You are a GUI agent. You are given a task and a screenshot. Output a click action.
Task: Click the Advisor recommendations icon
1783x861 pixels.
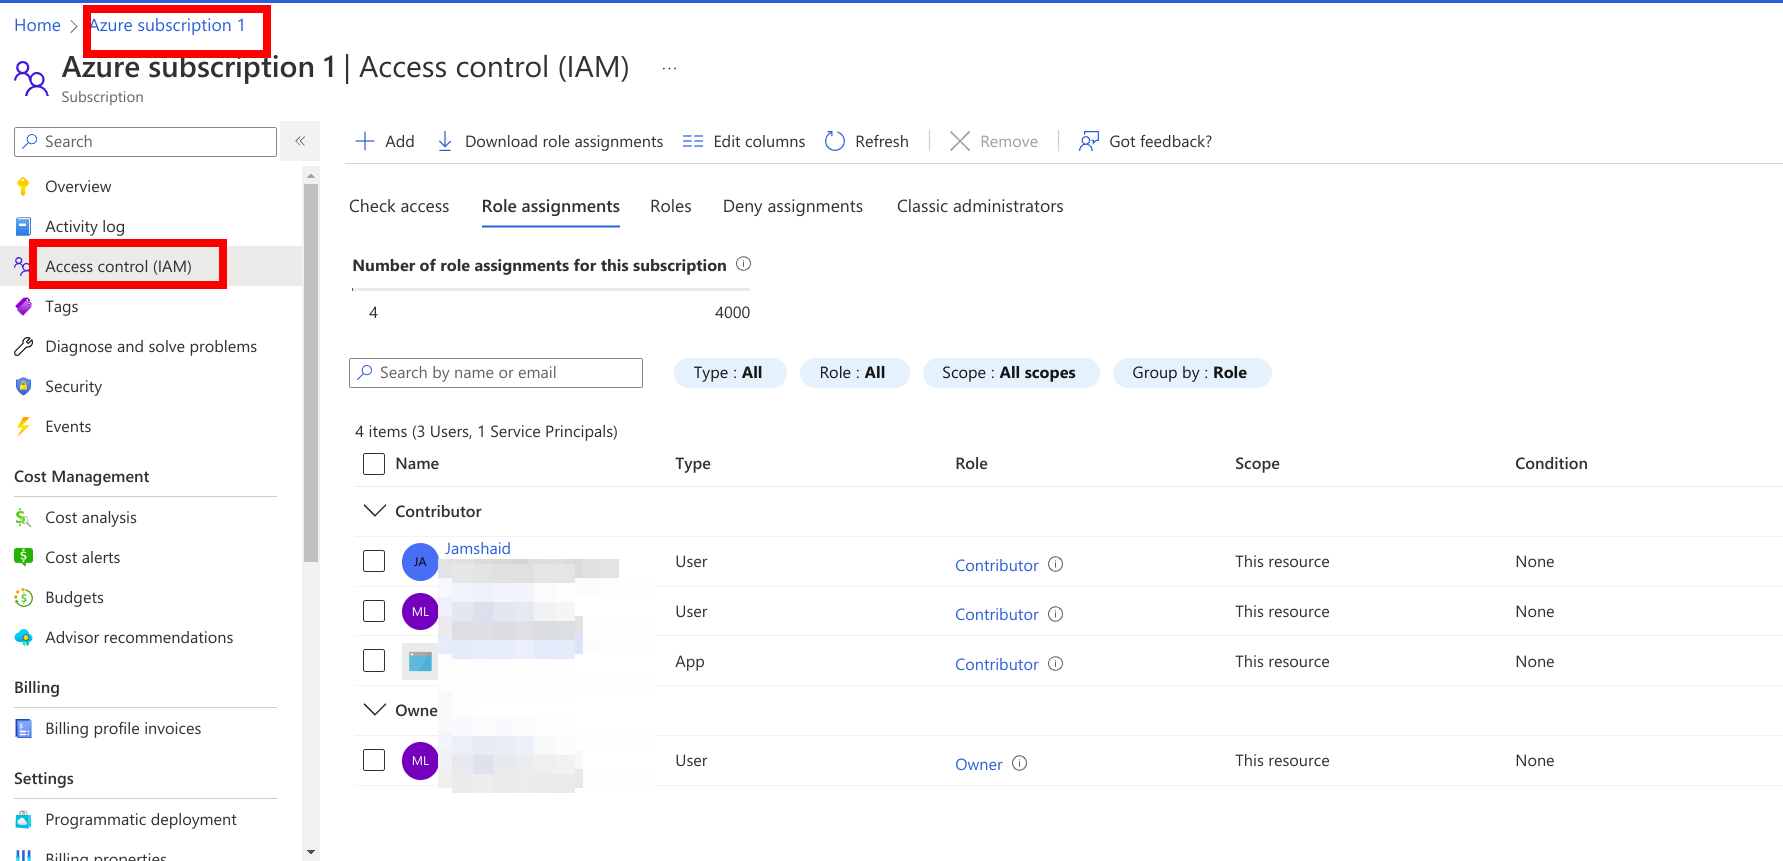(23, 637)
